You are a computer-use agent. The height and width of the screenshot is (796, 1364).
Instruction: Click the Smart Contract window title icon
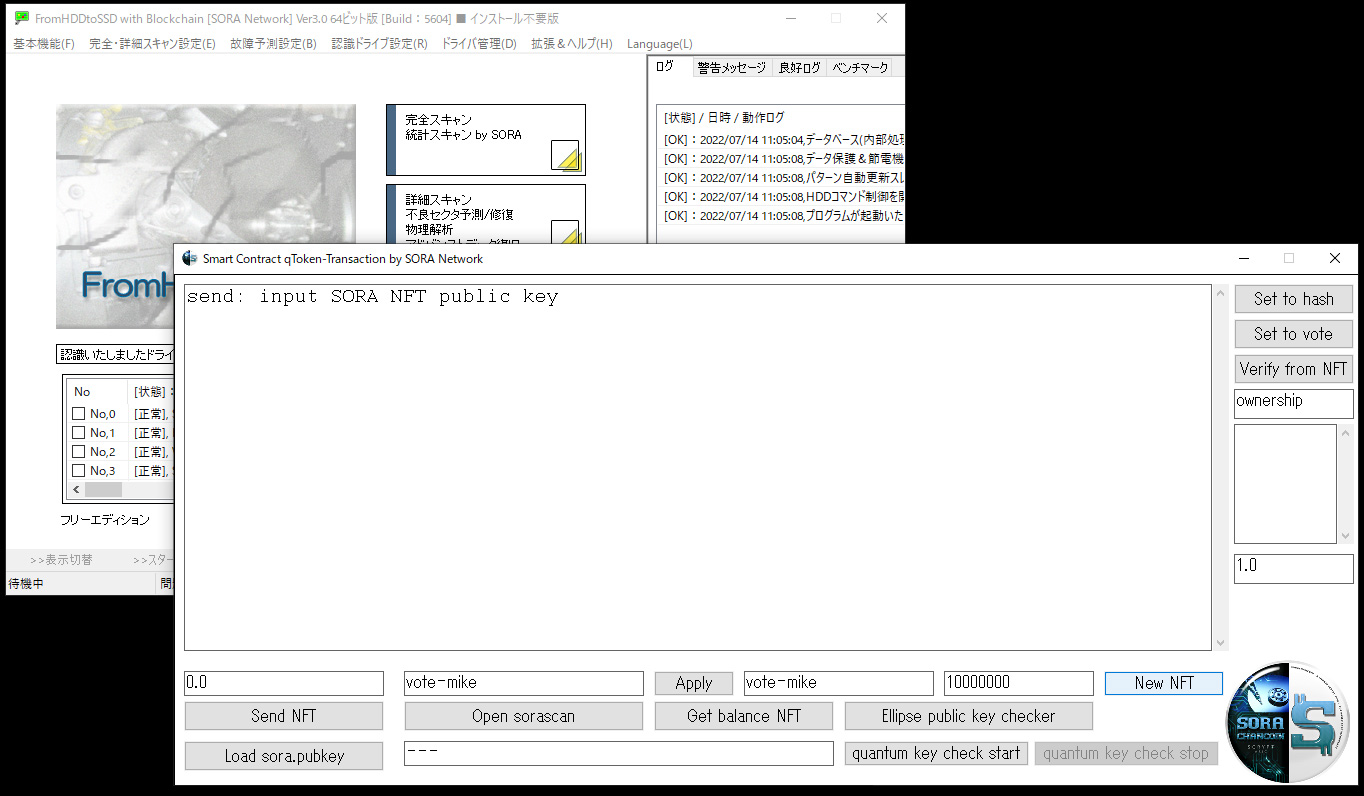(190, 258)
